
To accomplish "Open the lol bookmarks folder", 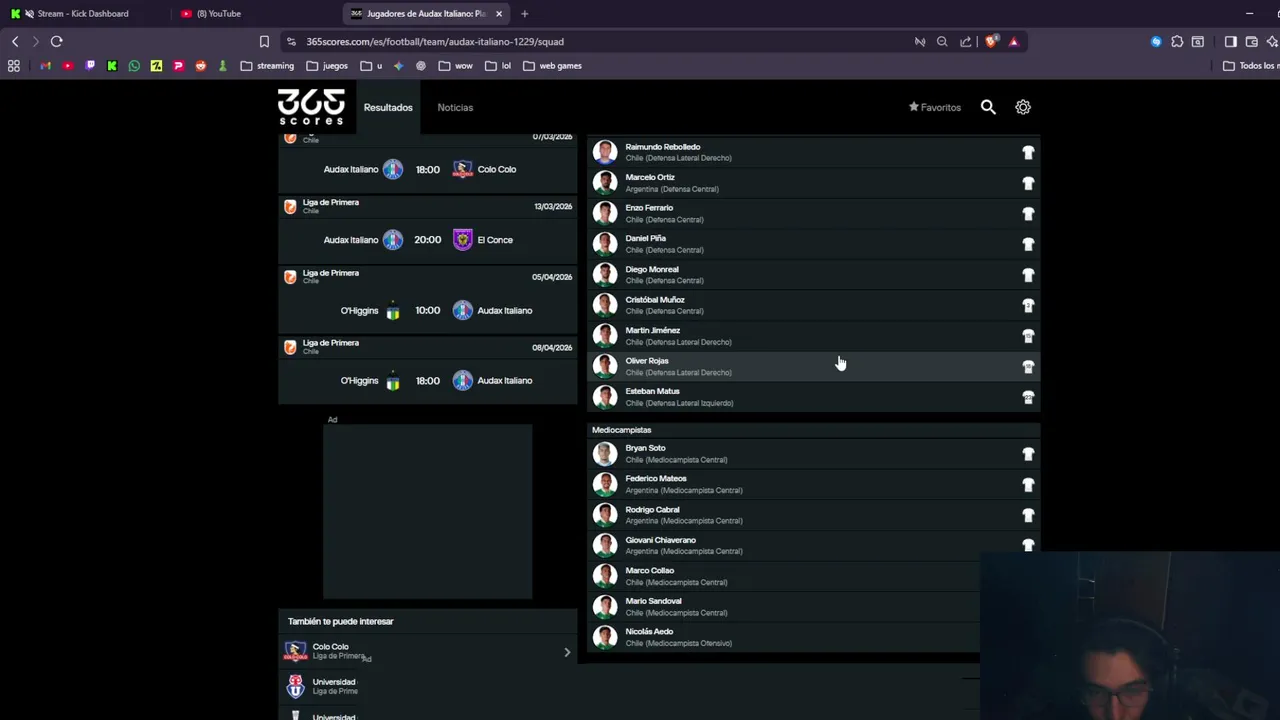I will tap(498, 66).
